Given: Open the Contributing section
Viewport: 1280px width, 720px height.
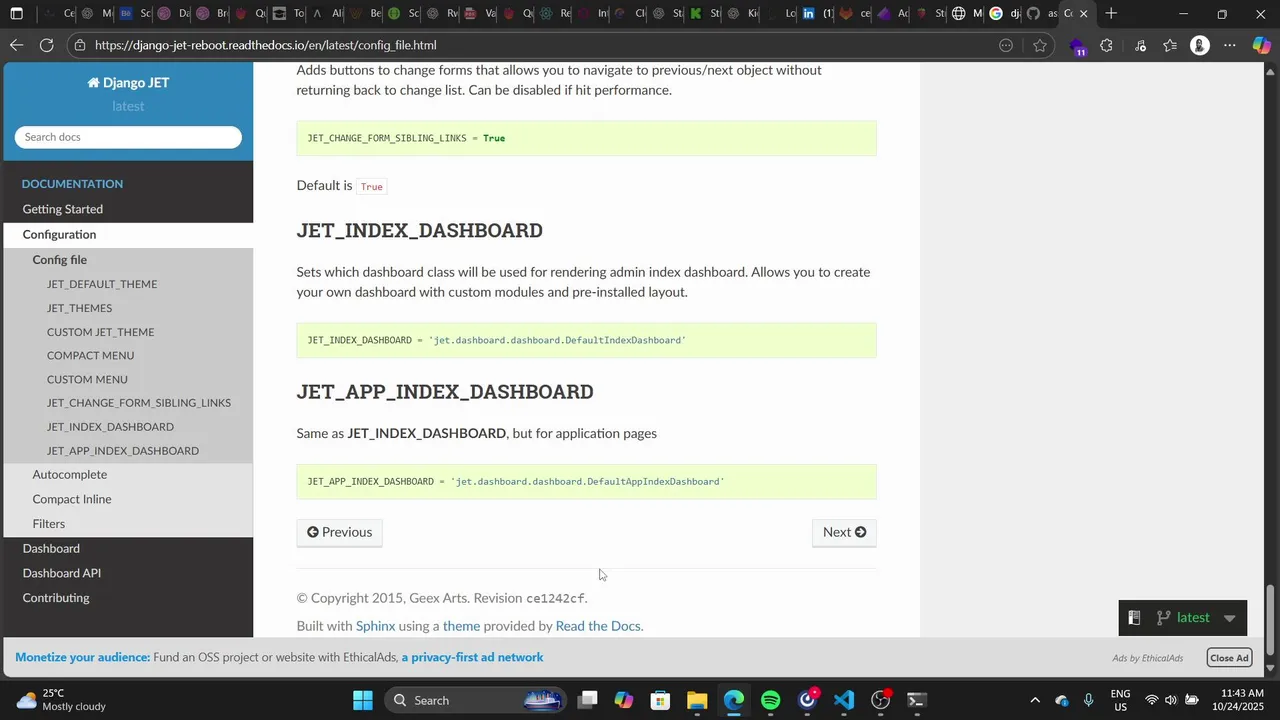Looking at the screenshot, I should pyautogui.click(x=56, y=598).
